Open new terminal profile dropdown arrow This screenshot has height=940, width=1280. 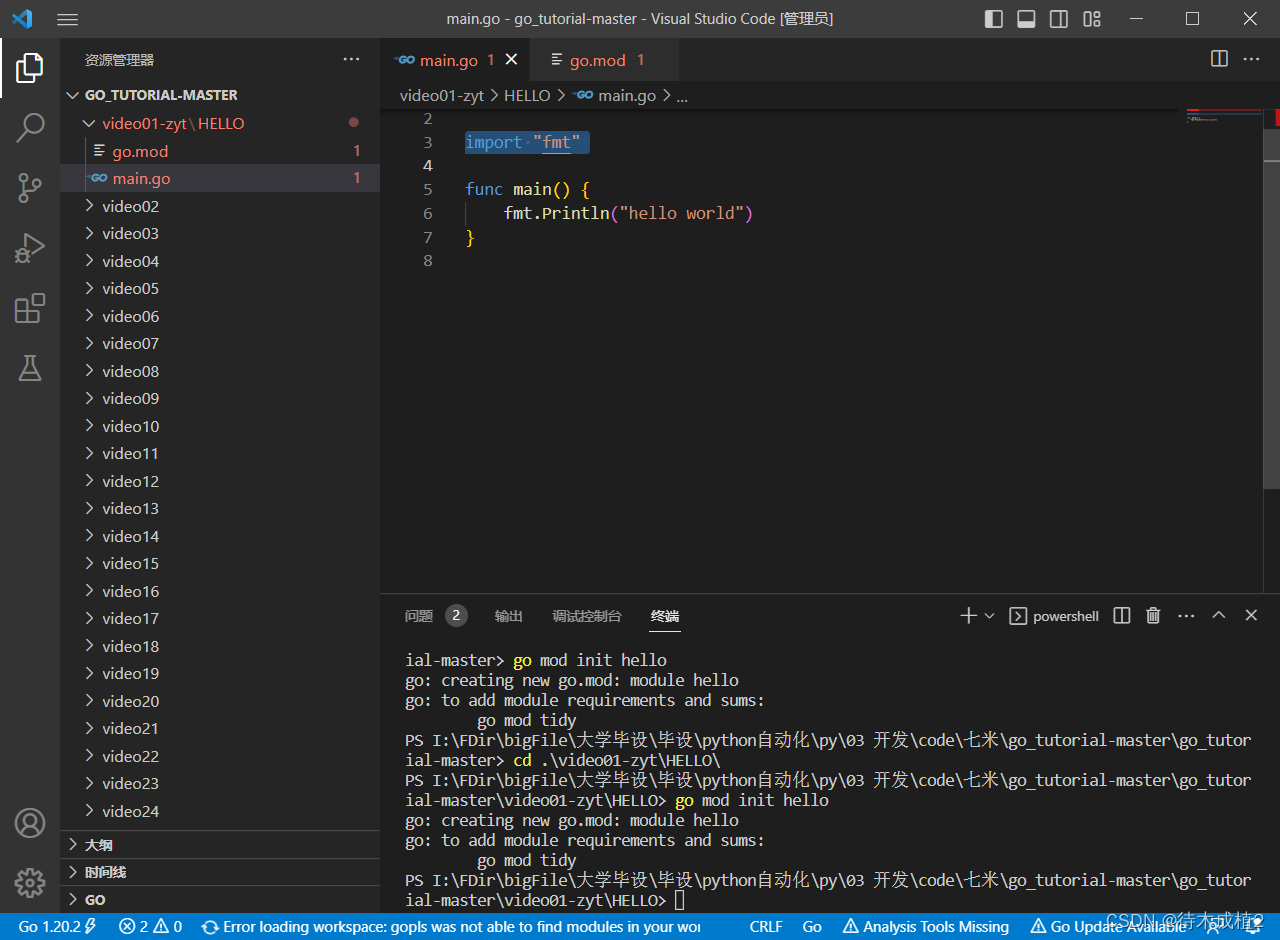point(990,616)
